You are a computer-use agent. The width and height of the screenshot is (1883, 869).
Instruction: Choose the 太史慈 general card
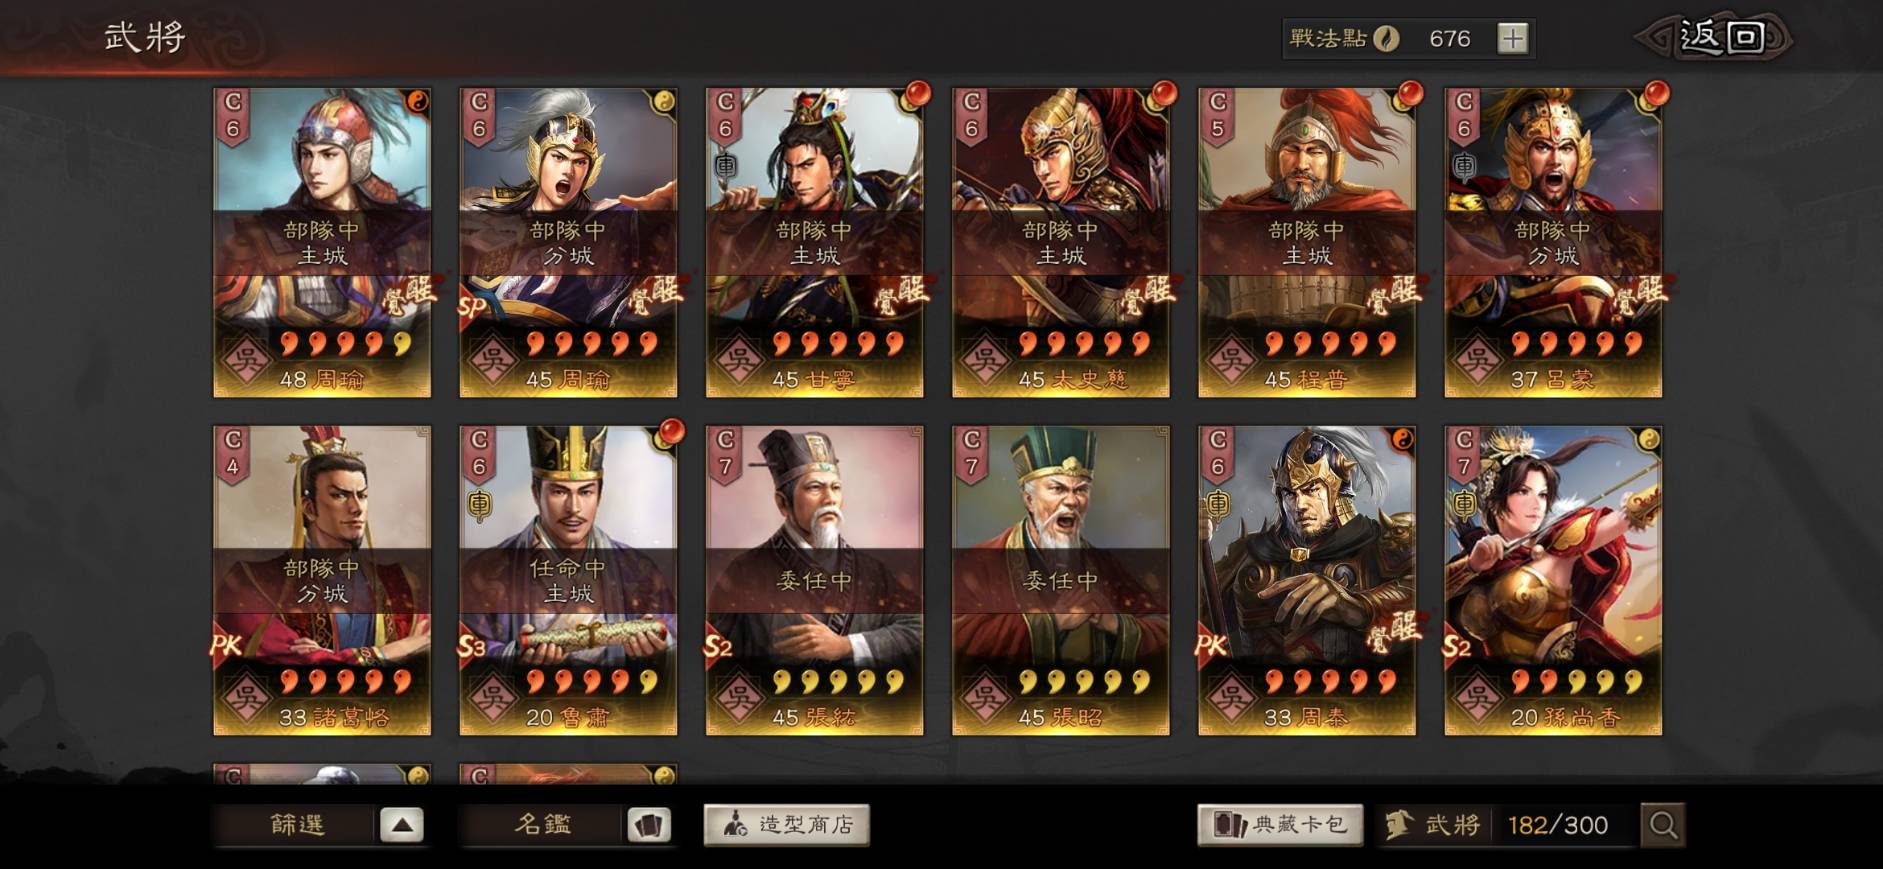(1061, 243)
